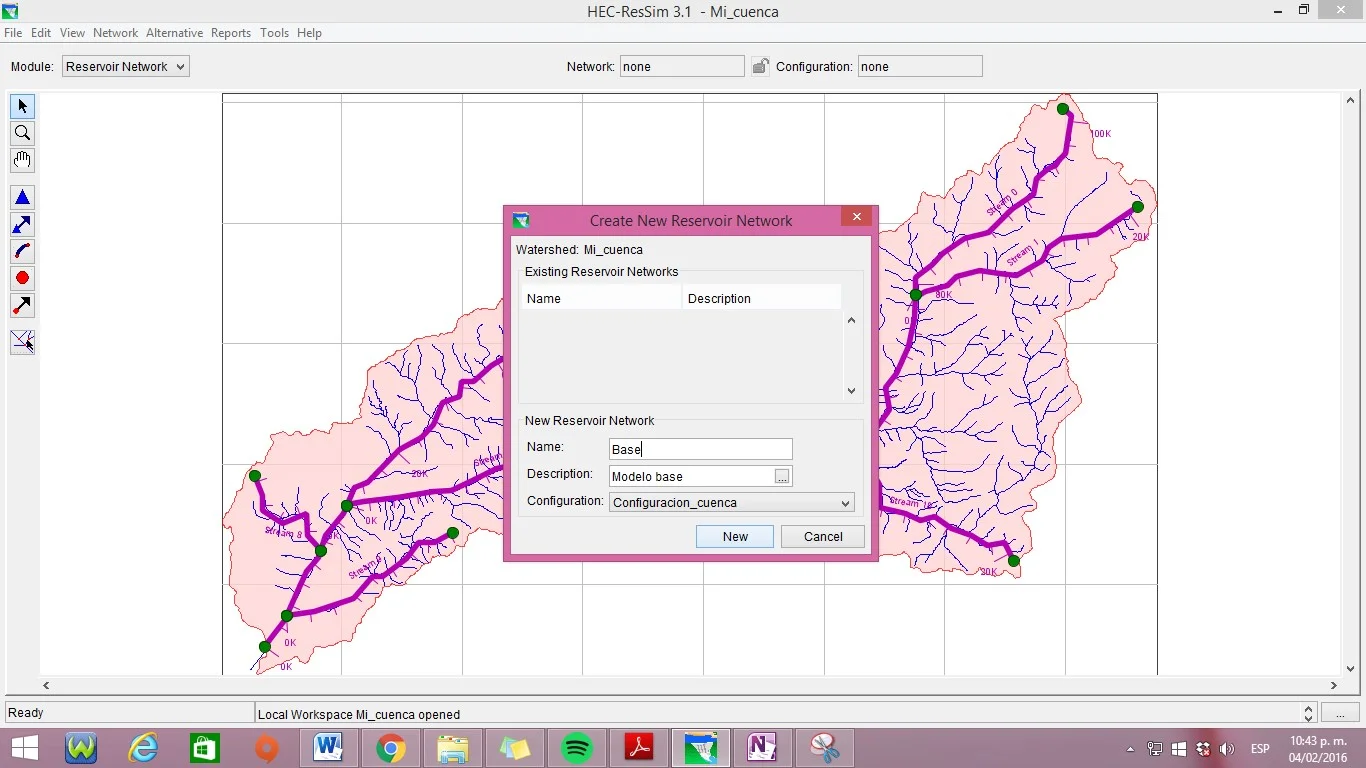Select the Junction red circle tool
The width and height of the screenshot is (1366, 768).
pos(22,278)
